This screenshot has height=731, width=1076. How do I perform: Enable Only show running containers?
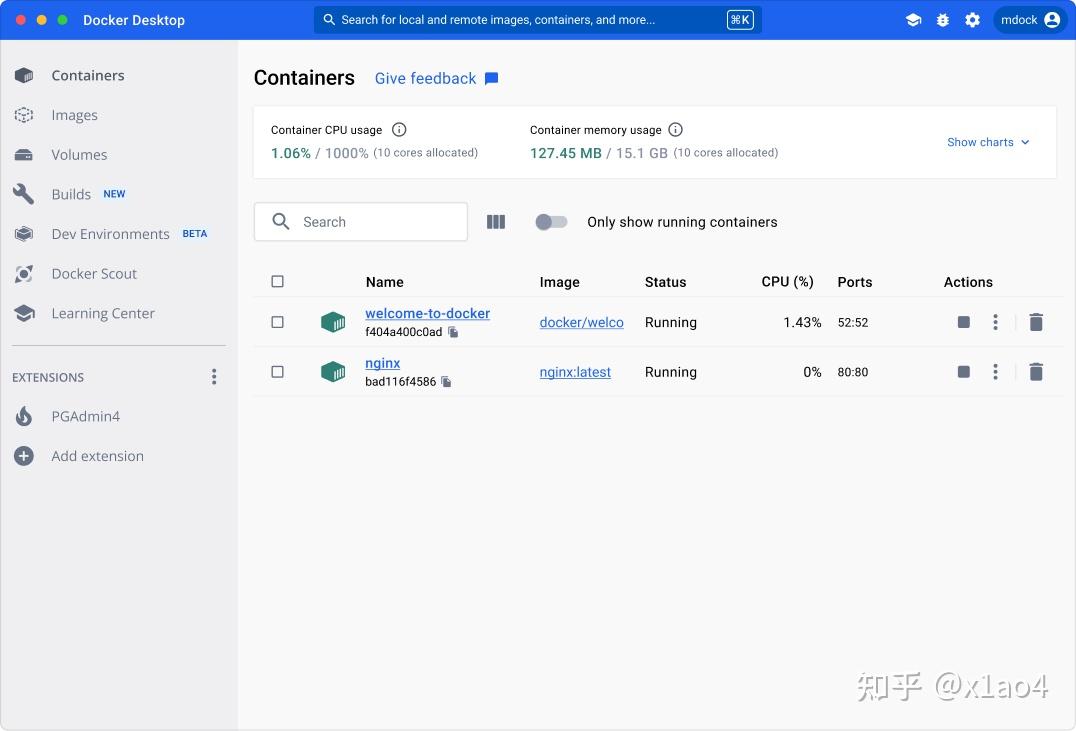click(x=551, y=221)
